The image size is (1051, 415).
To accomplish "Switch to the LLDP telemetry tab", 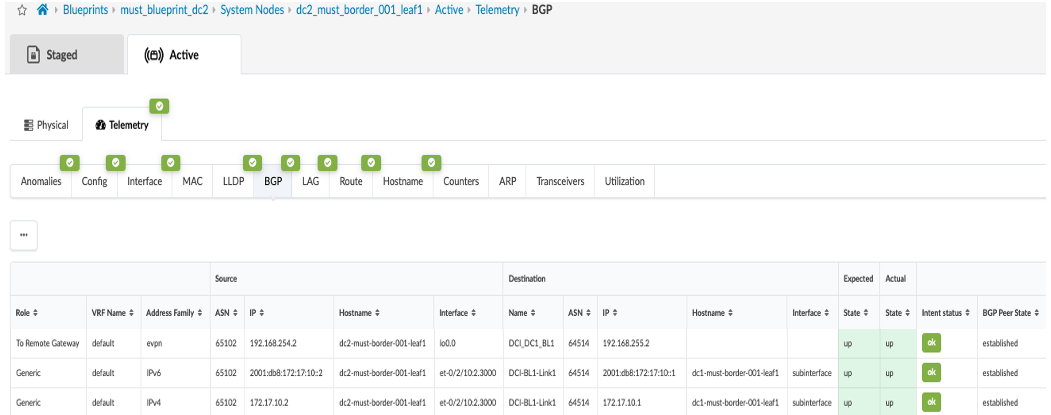I will [232, 181].
